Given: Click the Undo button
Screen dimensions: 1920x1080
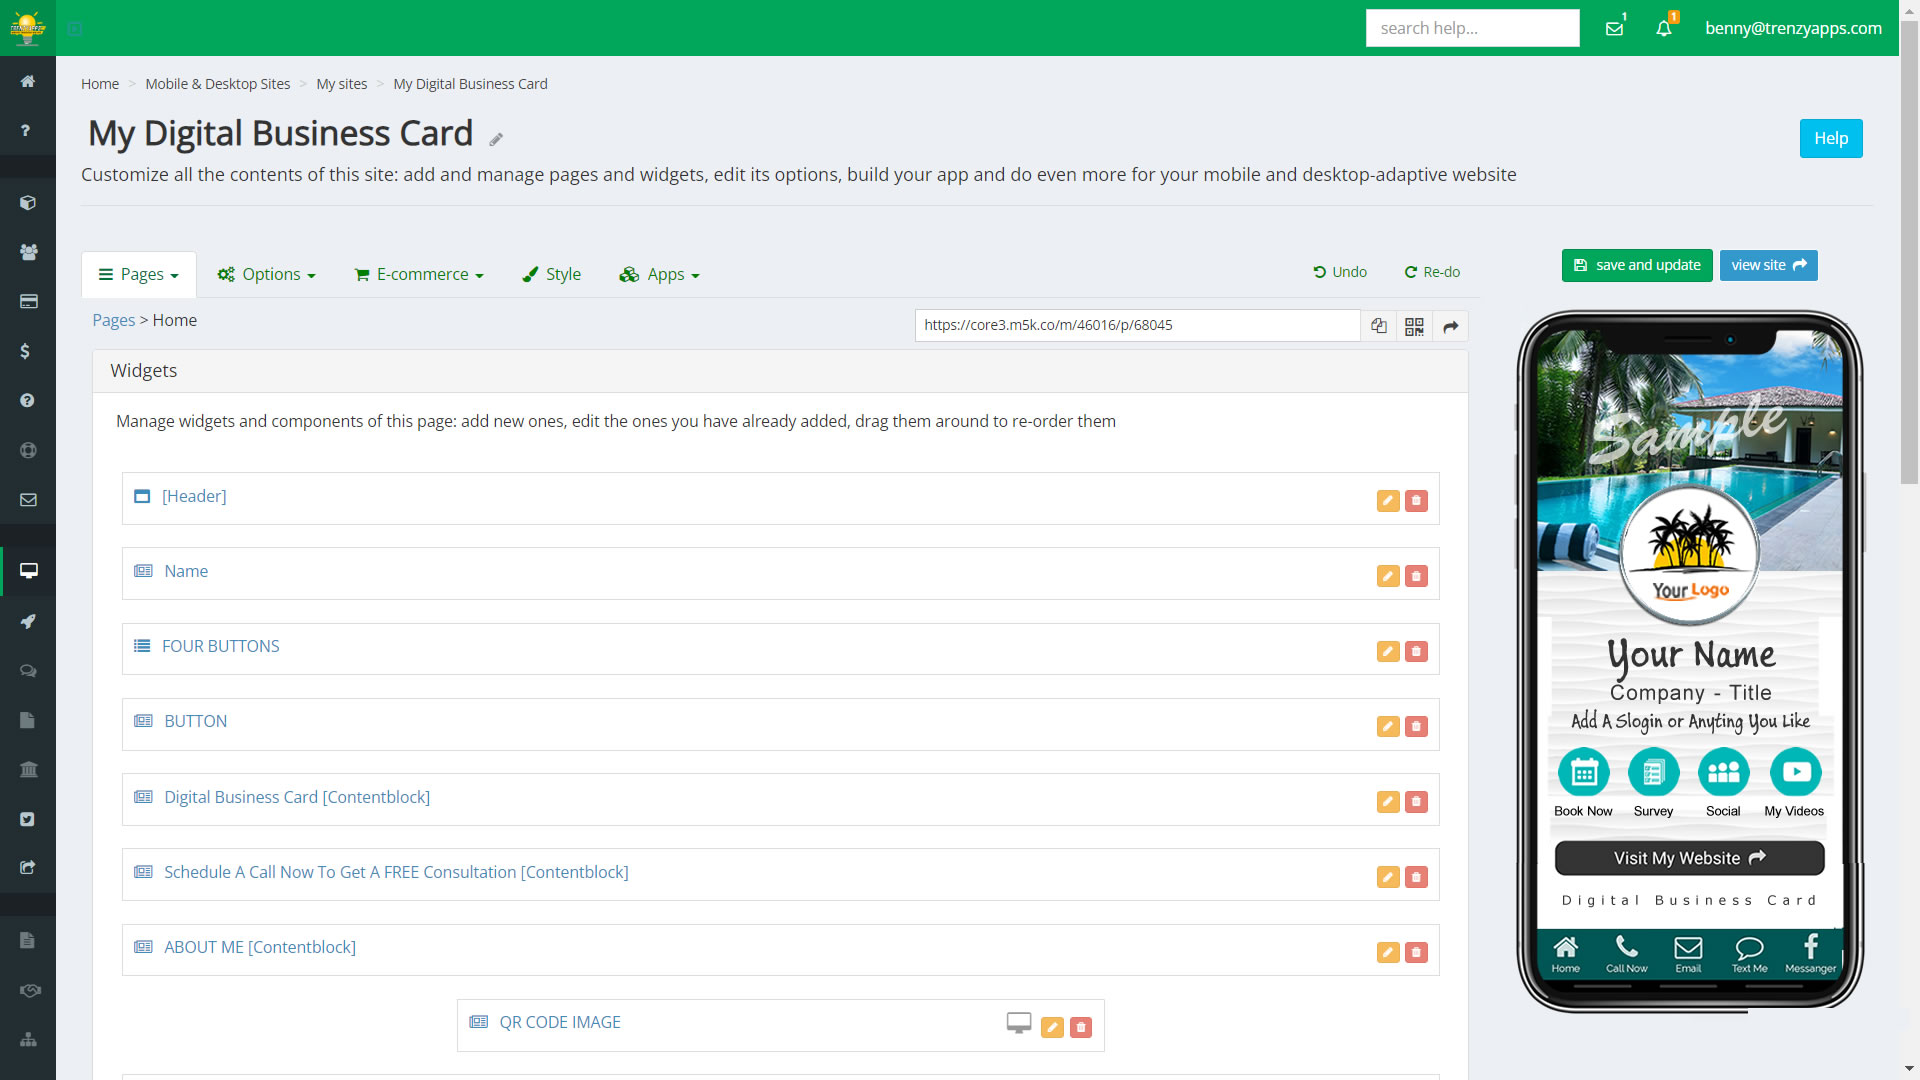Looking at the screenshot, I should (x=1340, y=272).
